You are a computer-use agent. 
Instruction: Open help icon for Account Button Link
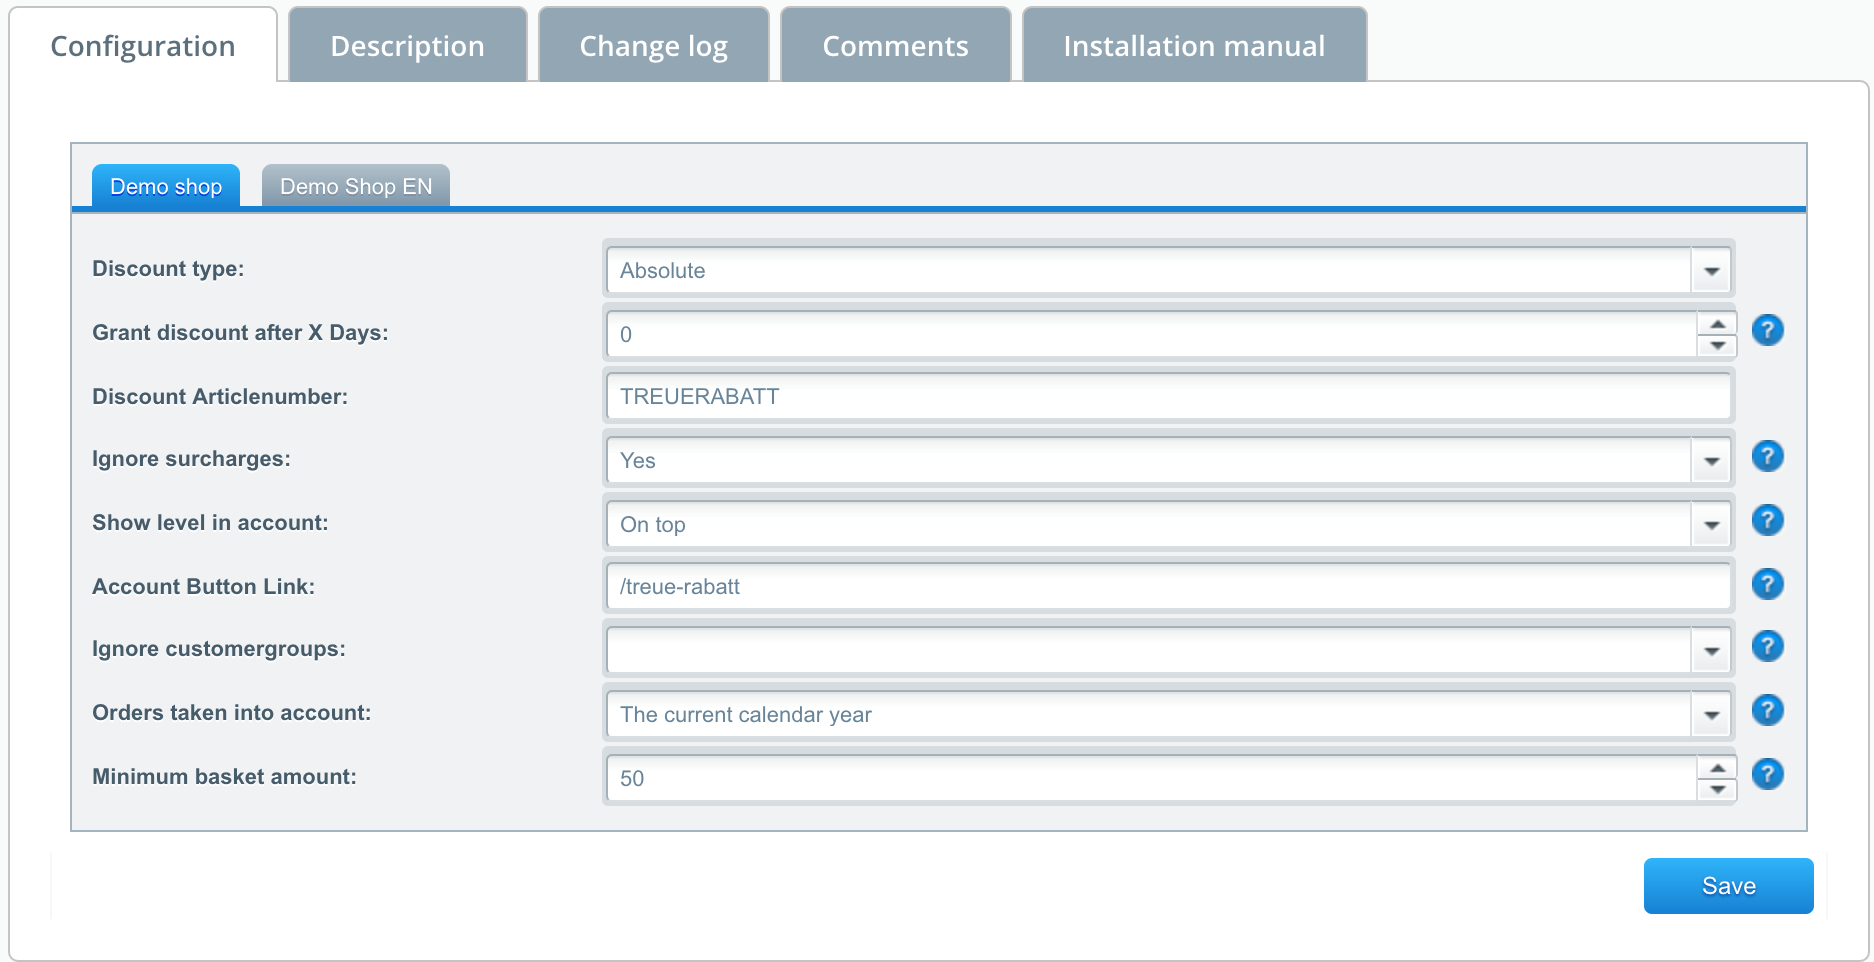(x=1767, y=584)
